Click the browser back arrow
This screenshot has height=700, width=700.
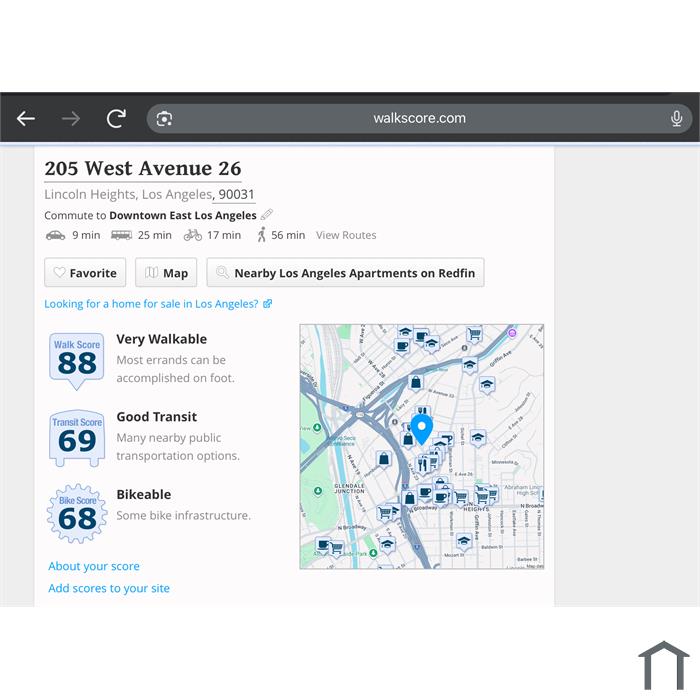26,119
